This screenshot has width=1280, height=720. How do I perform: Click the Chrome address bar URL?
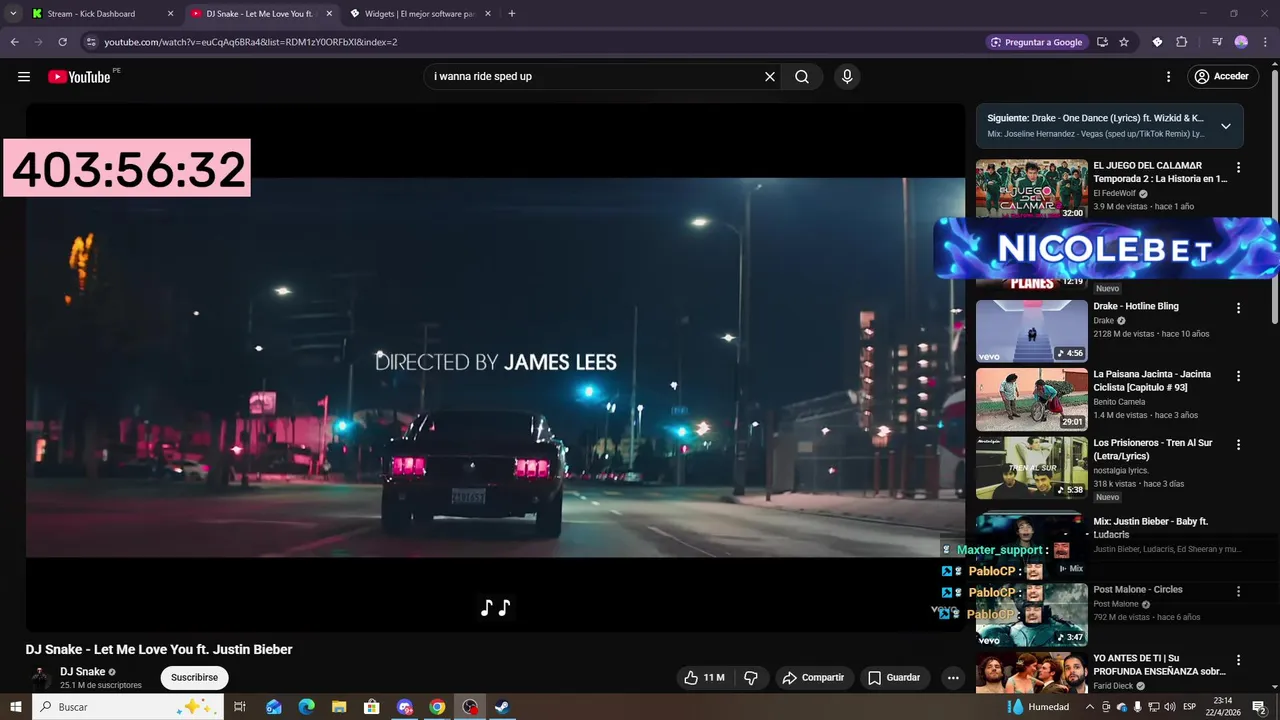click(x=251, y=42)
